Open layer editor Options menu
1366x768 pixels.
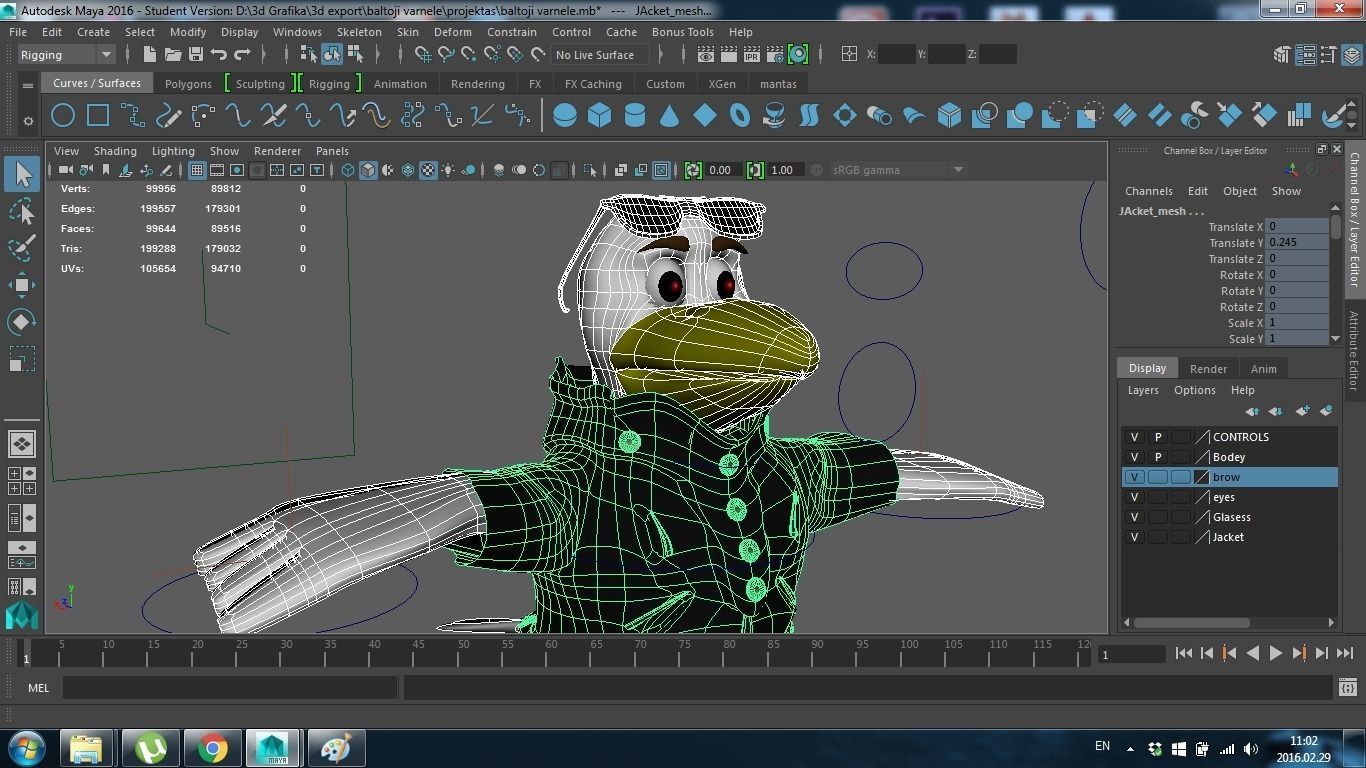click(1195, 390)
